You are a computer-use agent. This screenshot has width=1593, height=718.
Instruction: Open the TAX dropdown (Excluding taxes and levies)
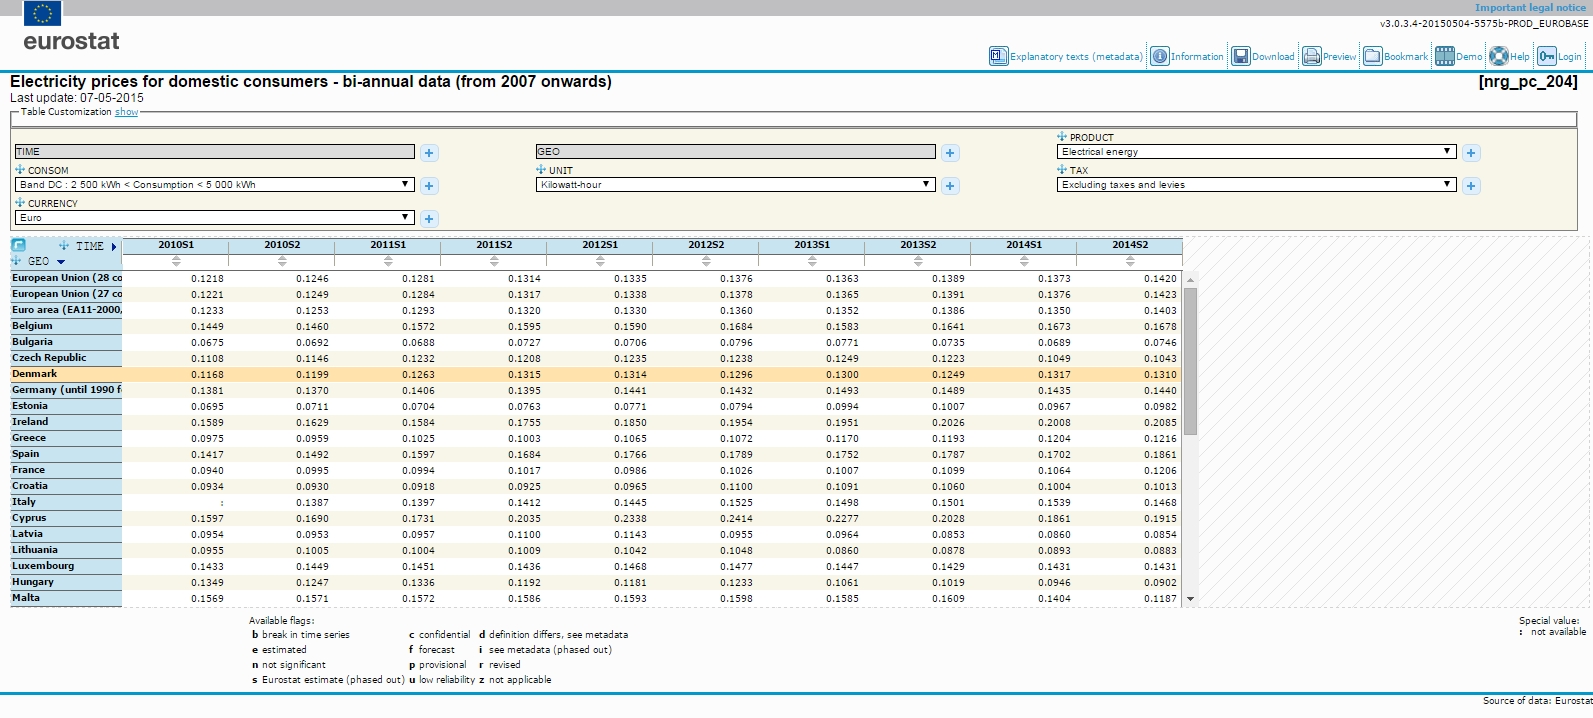point(1256,185)
